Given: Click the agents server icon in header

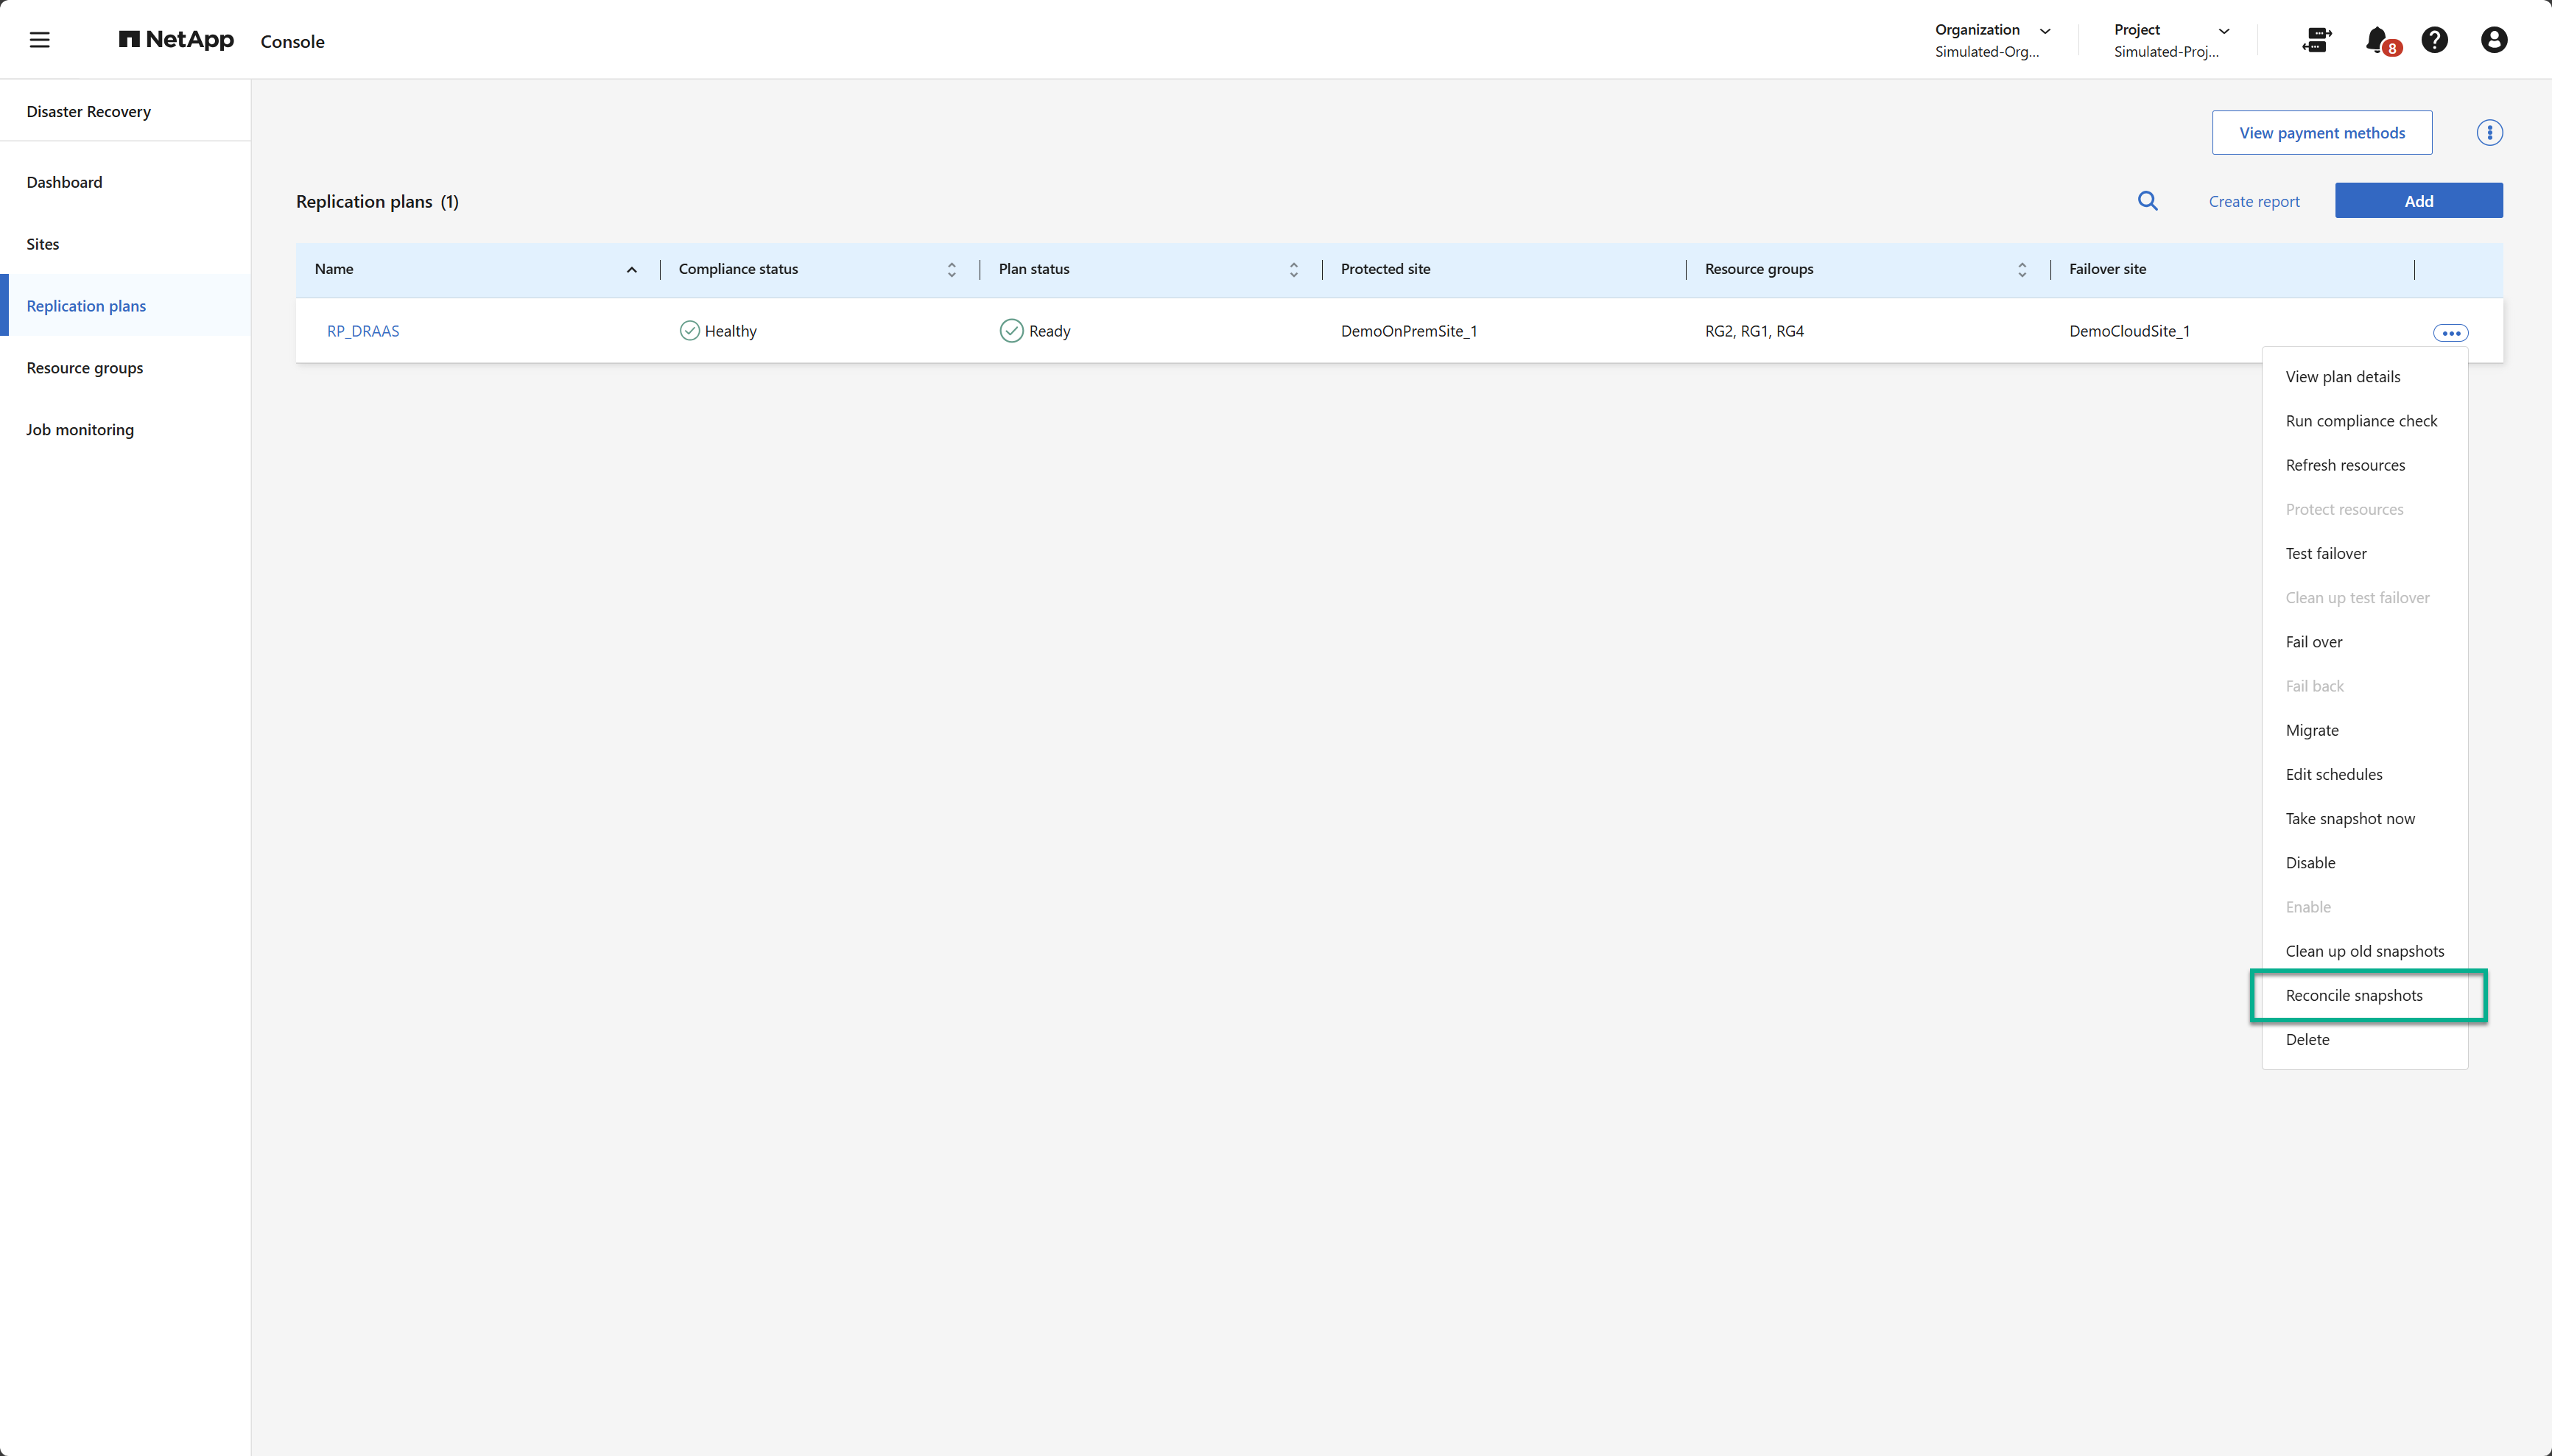Looking at the screenshot, I should coord(2316,40).
